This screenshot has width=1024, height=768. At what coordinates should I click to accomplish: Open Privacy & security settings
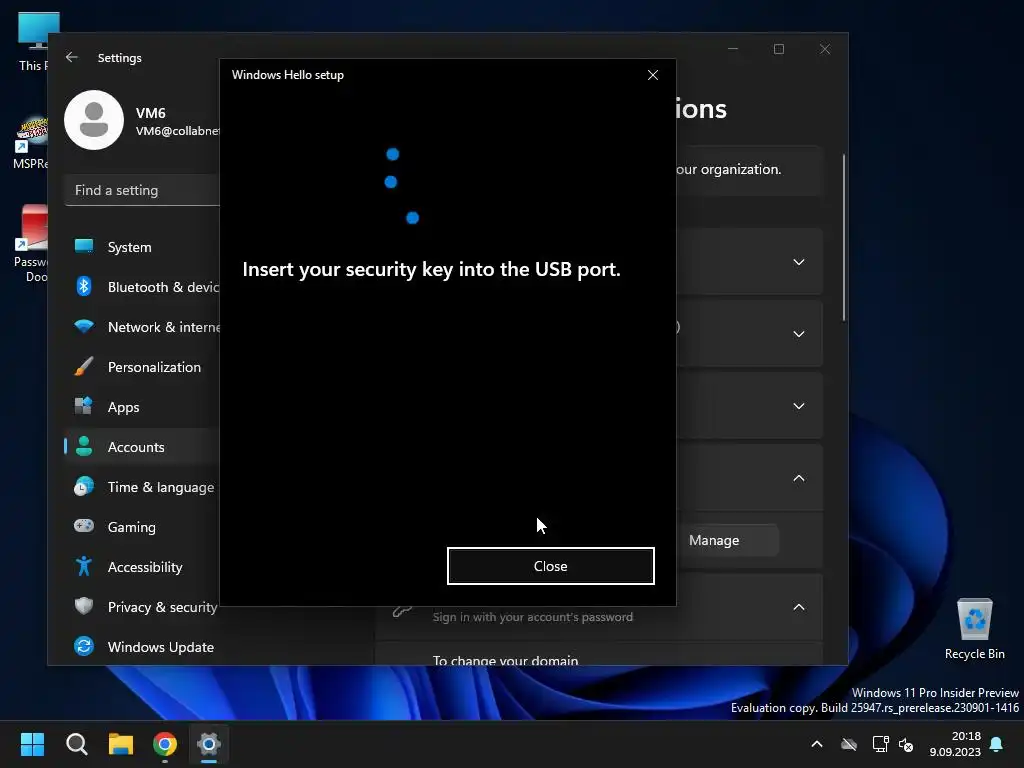[142, 607]
